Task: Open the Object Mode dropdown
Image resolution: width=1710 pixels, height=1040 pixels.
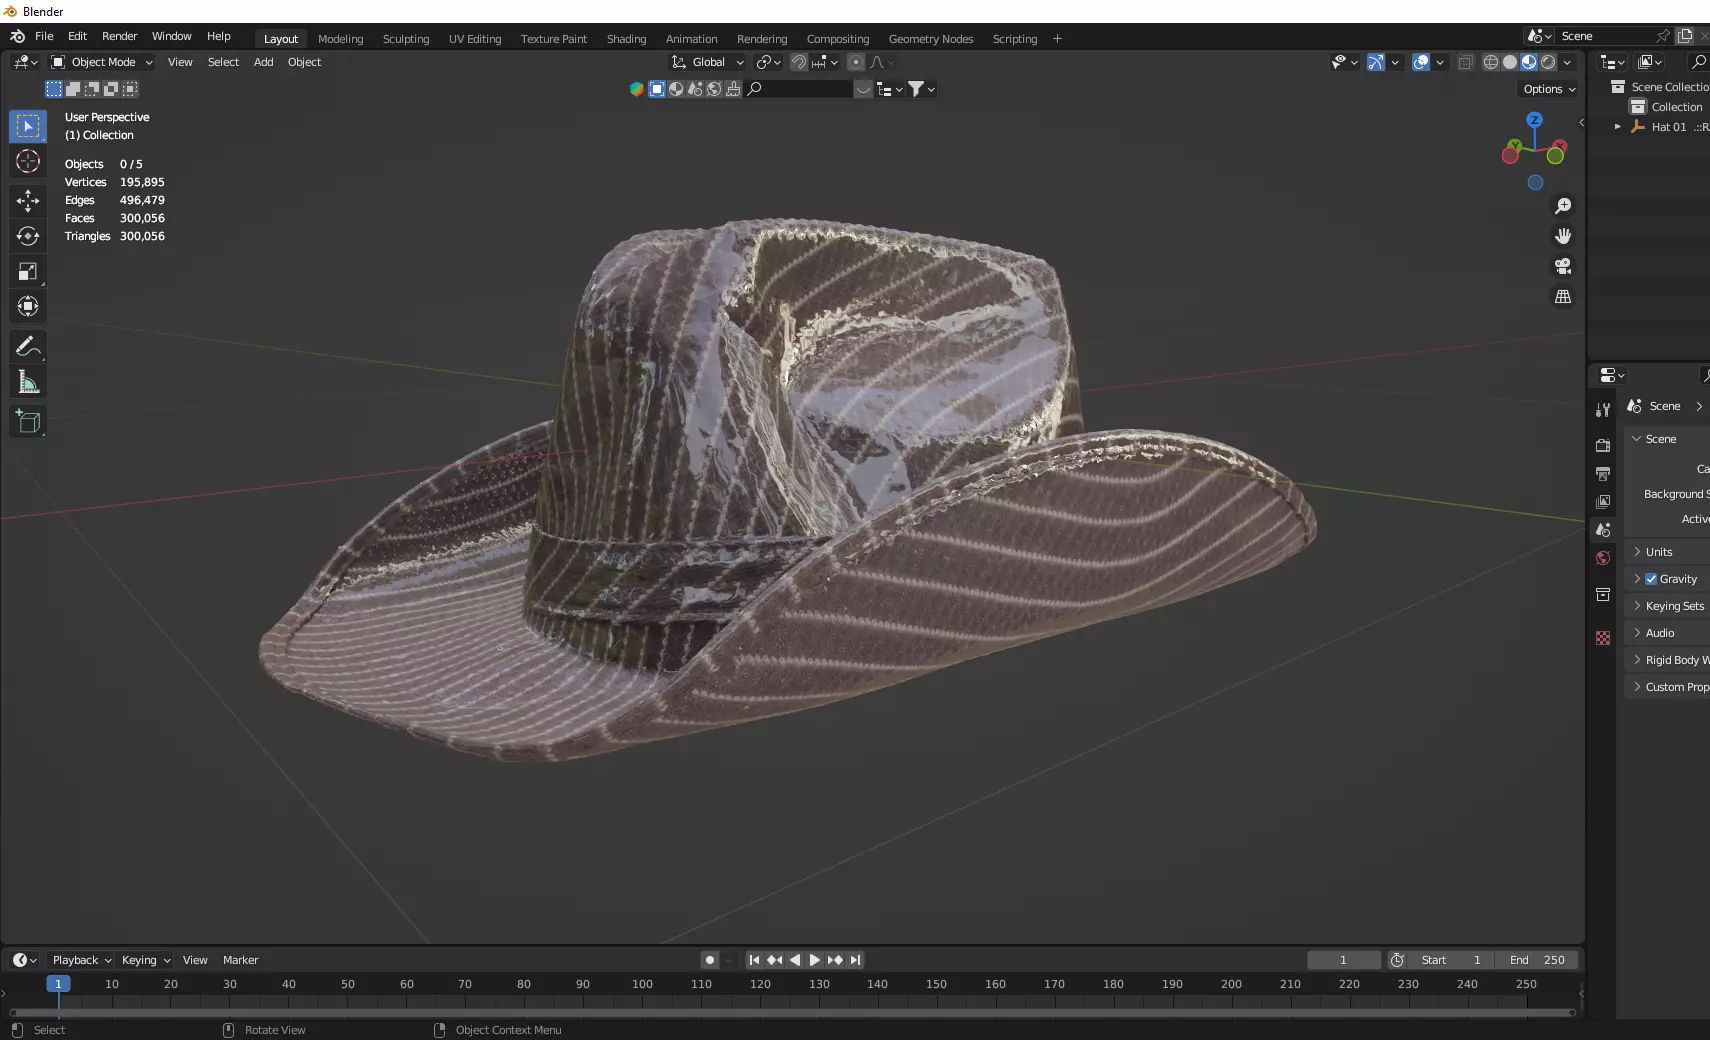Action: [102, 62]
